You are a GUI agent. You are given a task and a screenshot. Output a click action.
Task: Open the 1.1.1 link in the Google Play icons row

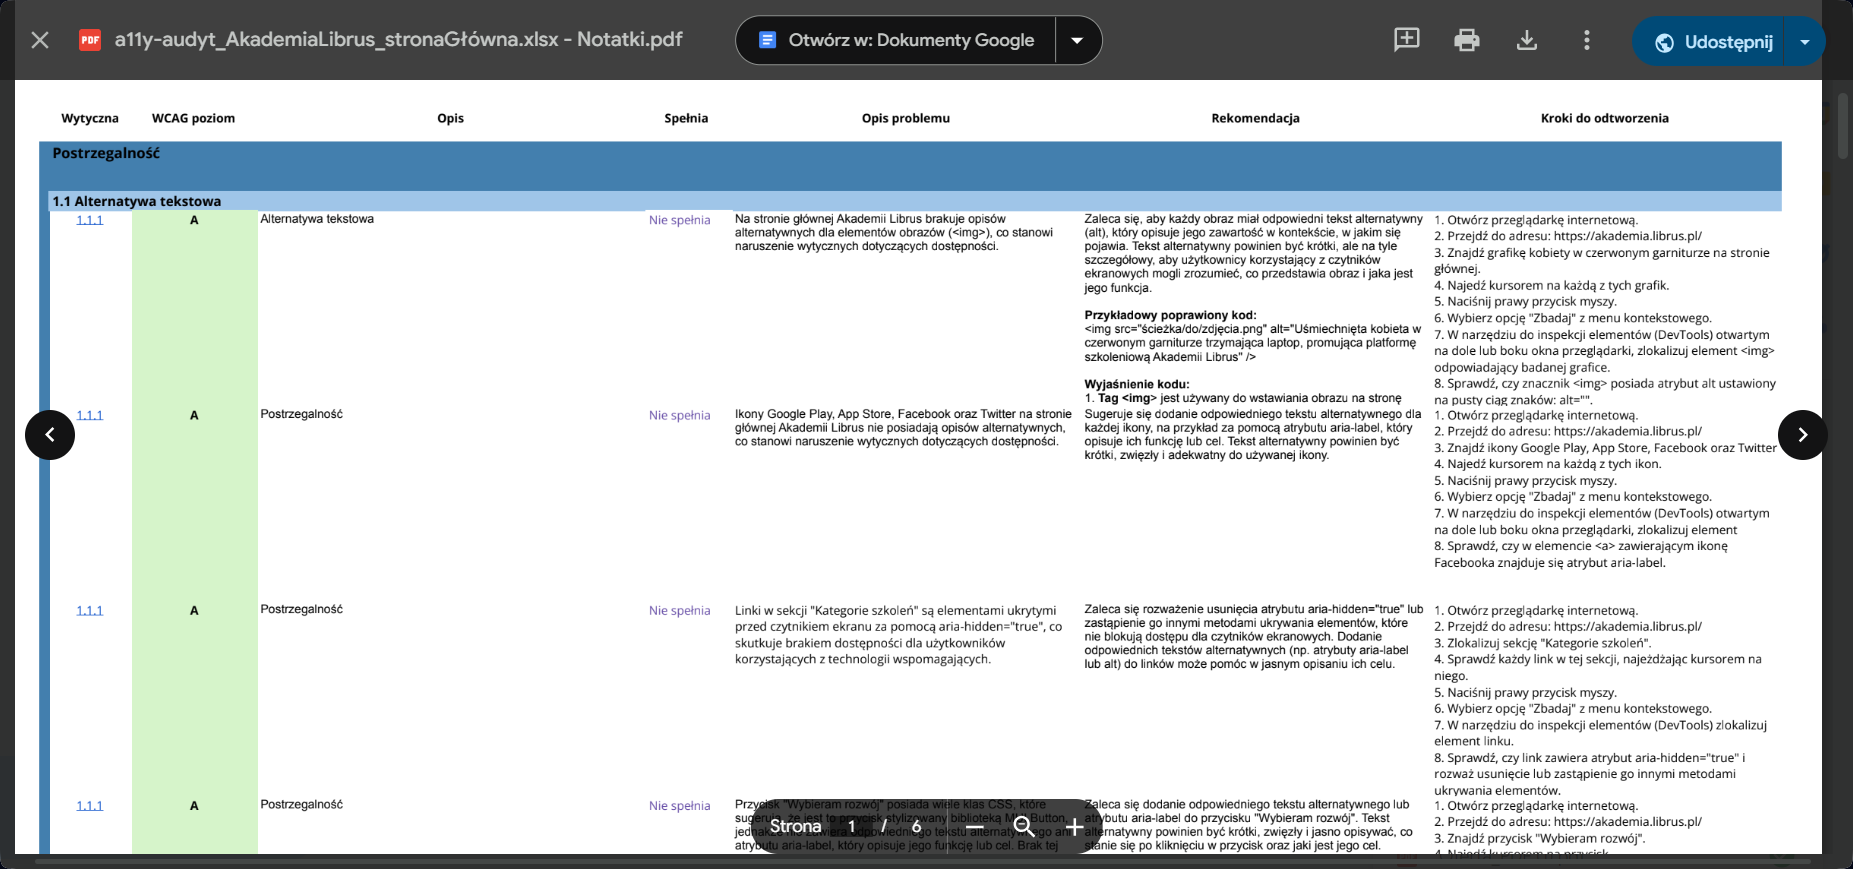pyautogui.click(x=90, y=415)
